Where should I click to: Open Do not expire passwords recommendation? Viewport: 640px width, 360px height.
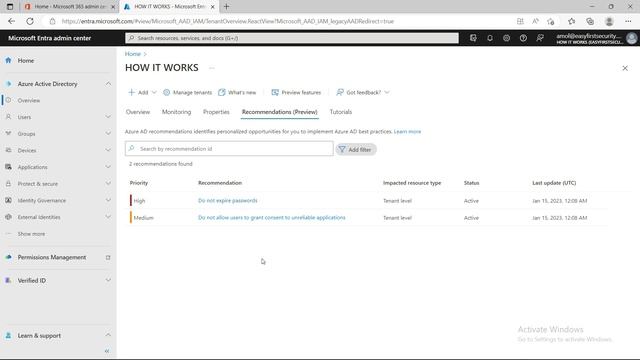click(228, 200)
